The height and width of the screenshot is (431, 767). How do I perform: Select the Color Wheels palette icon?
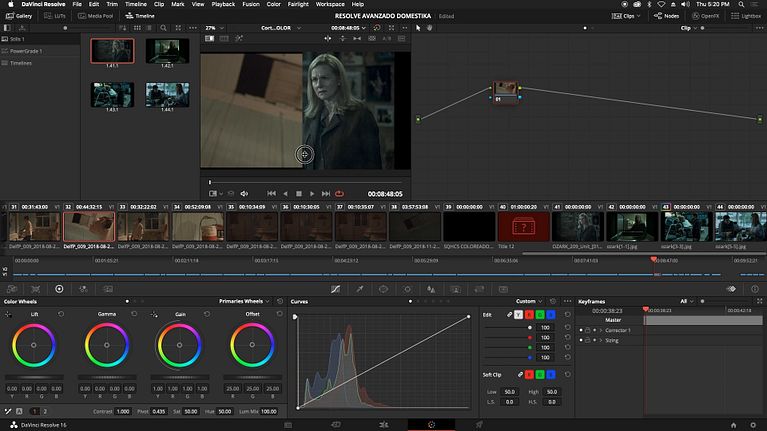point(59,289)
